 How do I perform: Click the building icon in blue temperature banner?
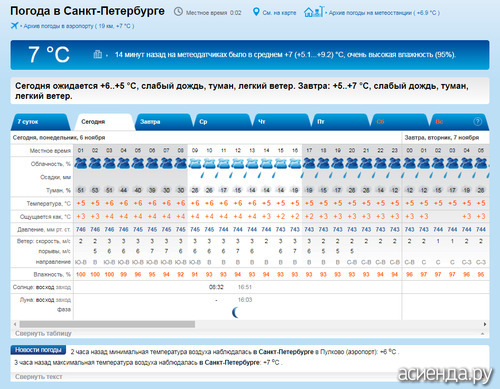[97, 54]
